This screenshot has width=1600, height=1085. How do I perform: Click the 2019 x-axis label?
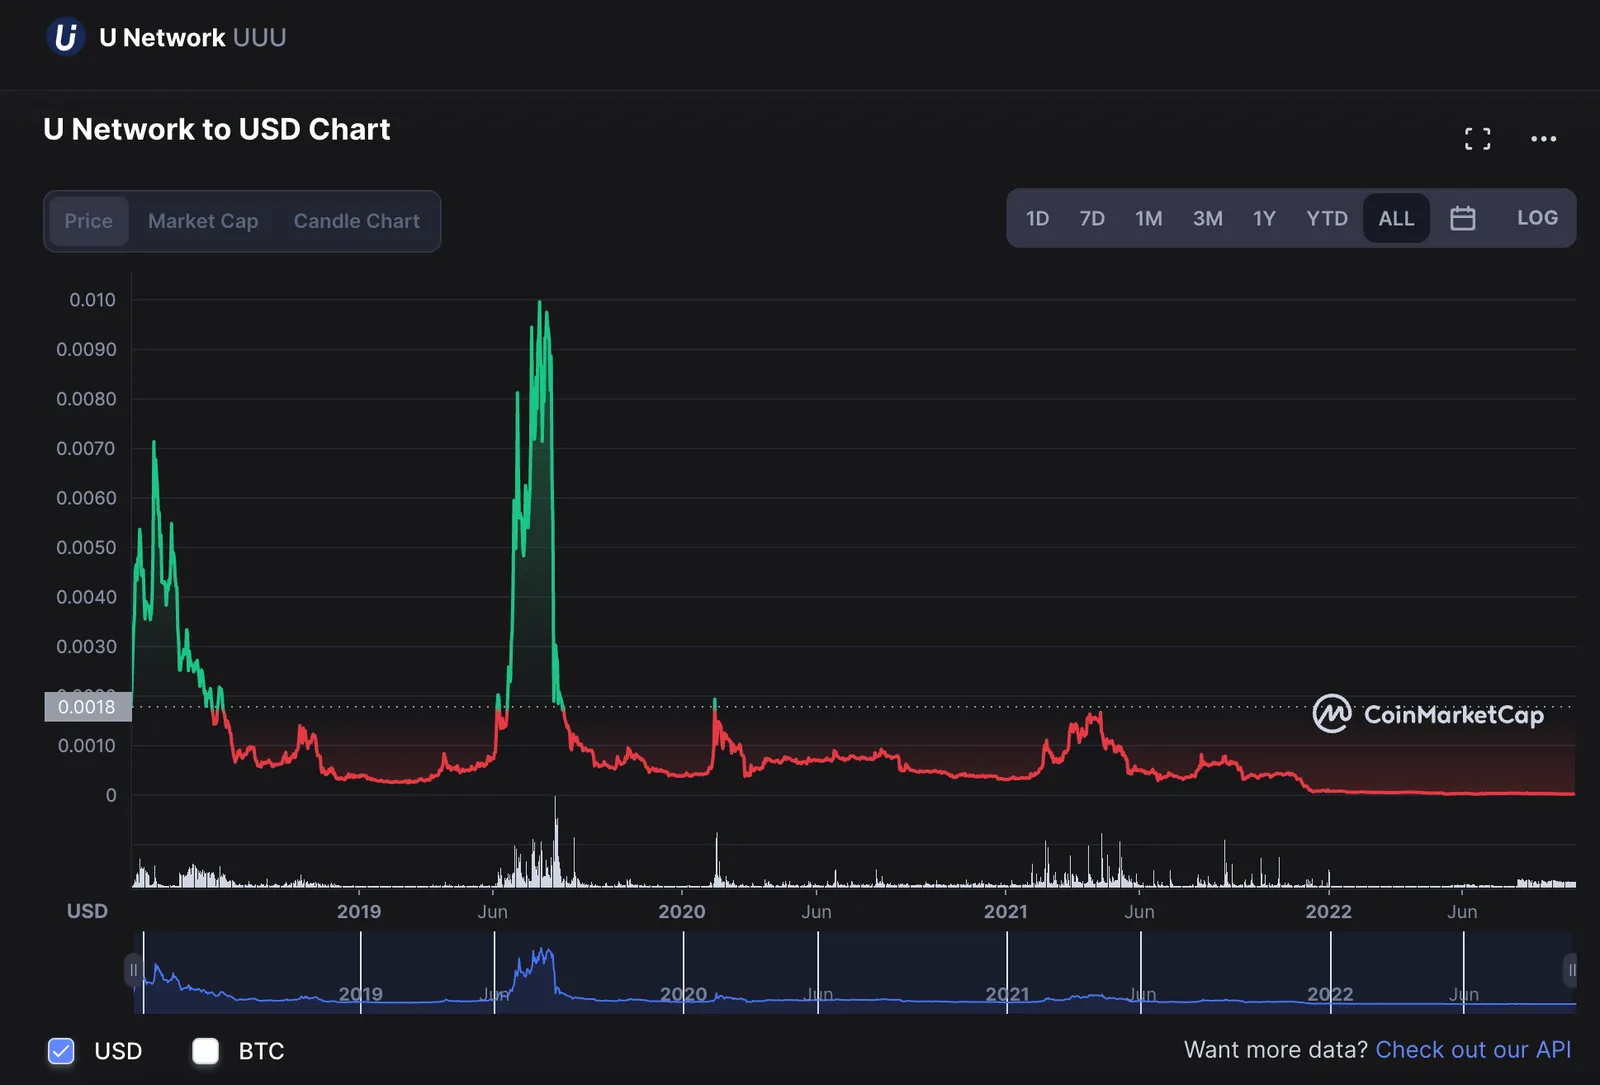point(359,912)
